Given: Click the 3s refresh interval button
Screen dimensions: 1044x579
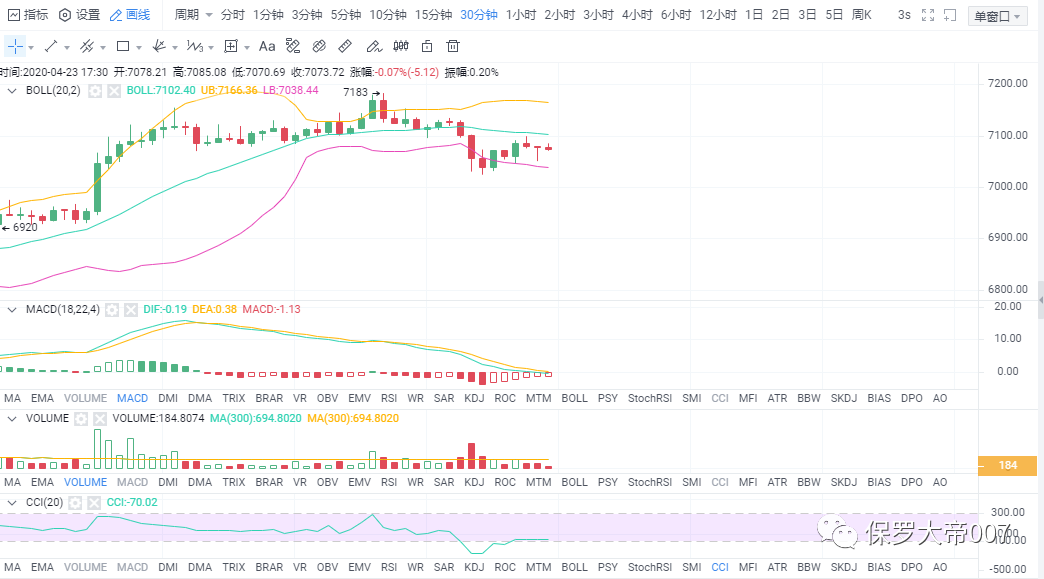Looking at the screenshot, I should click(x=904, y=15).
